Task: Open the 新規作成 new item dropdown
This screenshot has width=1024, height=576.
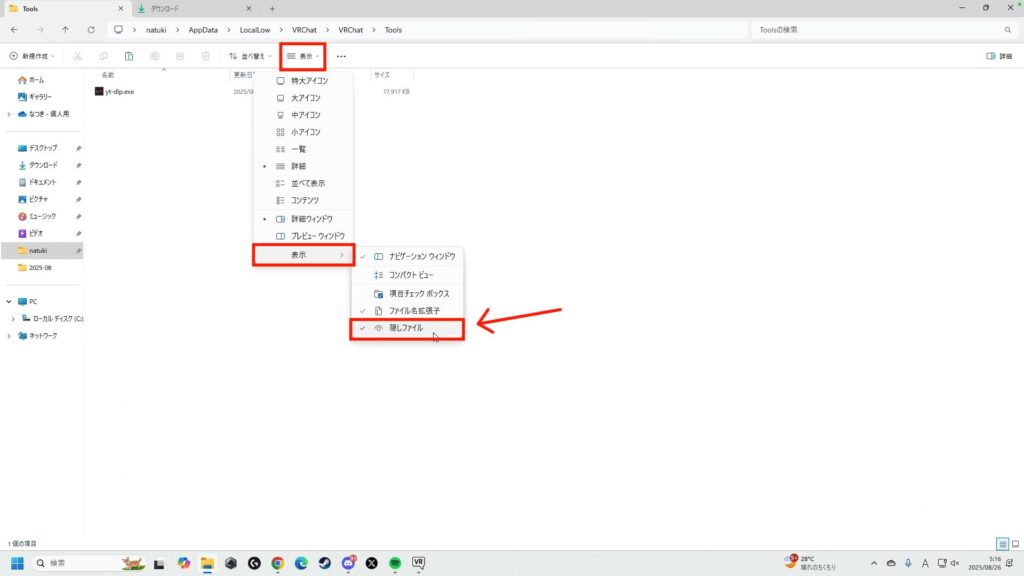Action: pos(32,56)
